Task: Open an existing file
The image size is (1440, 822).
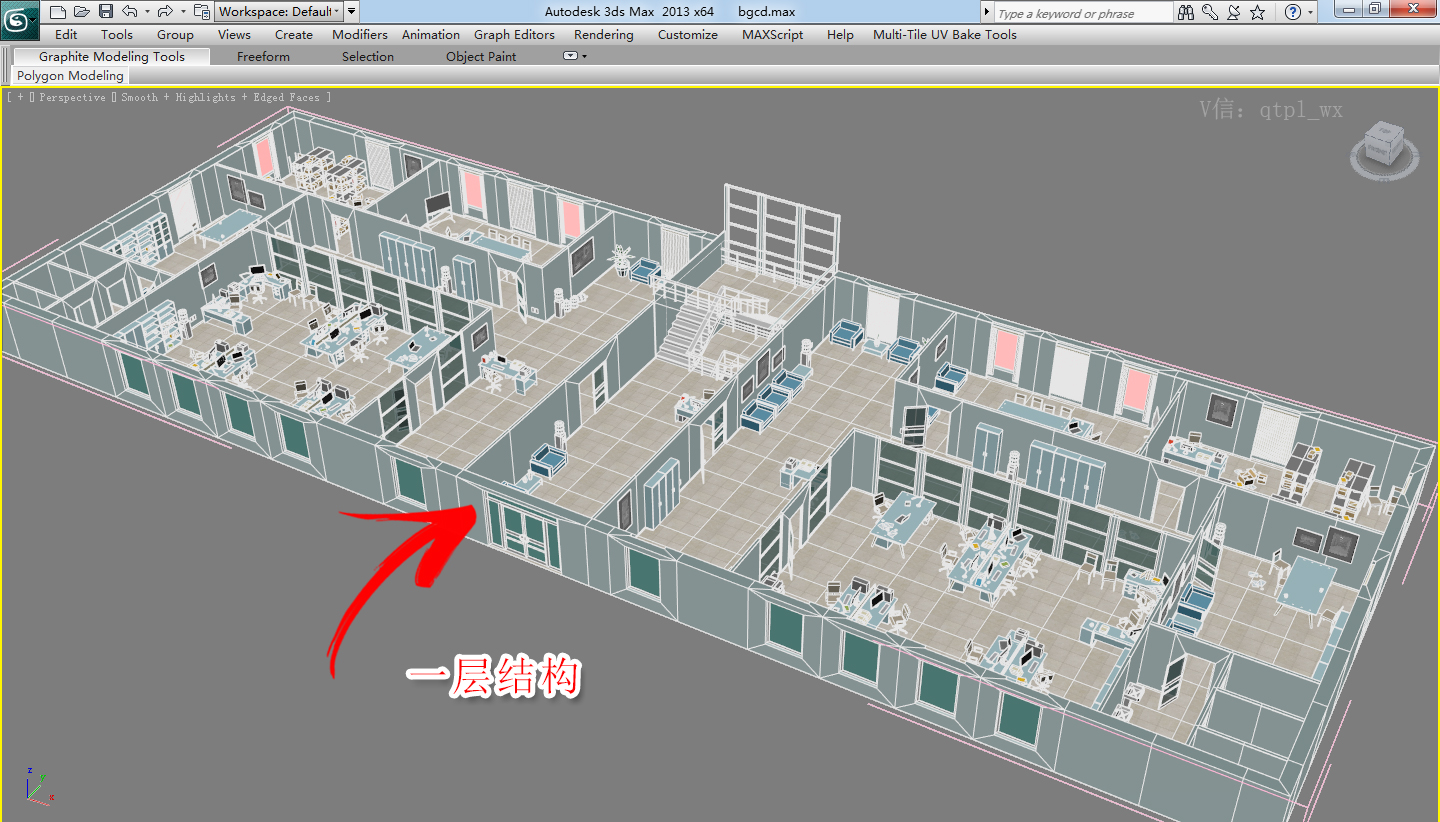Action: (x=82, y=12)
